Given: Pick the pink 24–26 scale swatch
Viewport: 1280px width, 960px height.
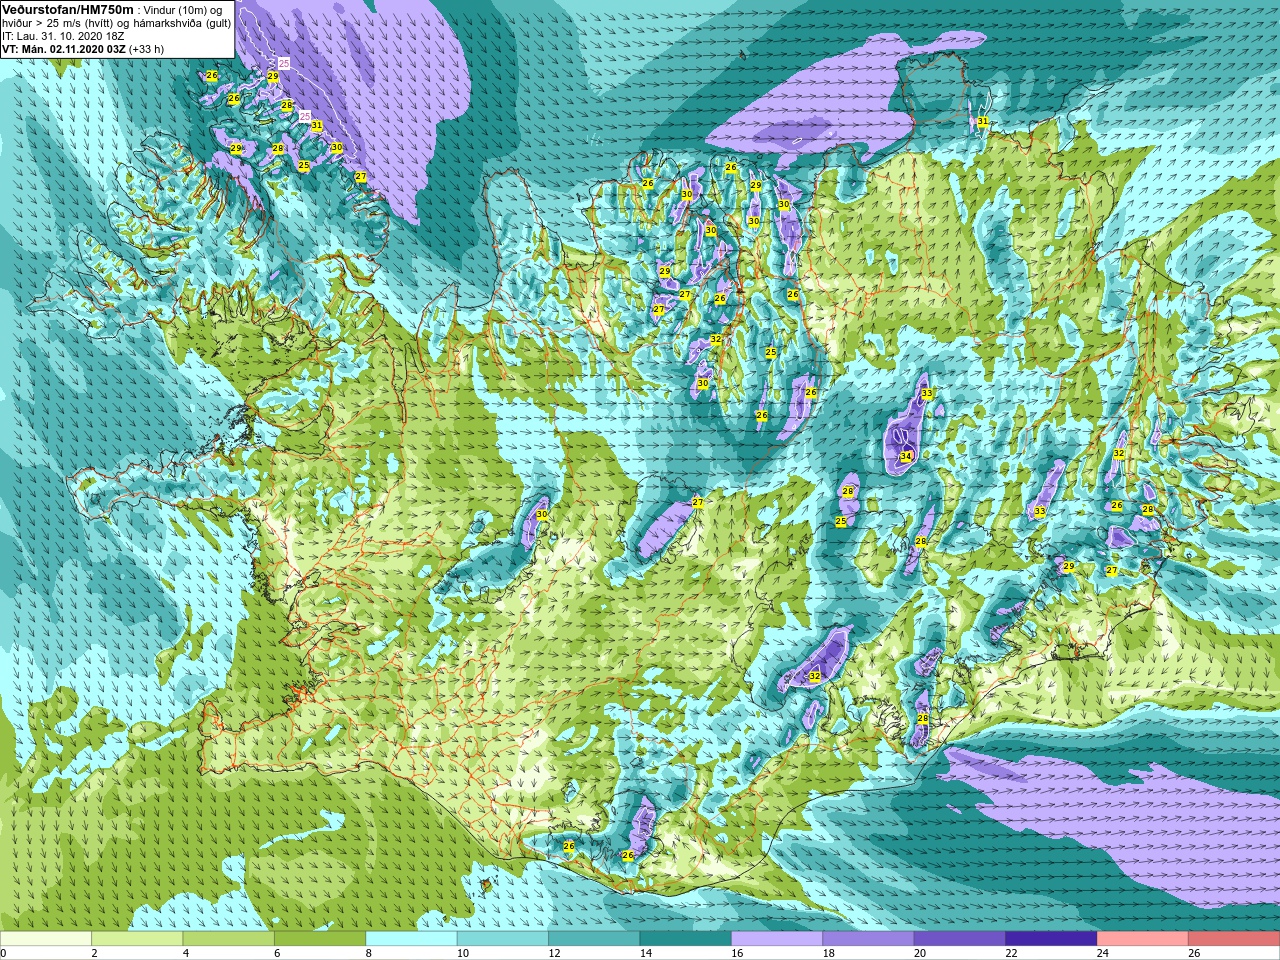Looking at the screenshot, I should 1143,938.
